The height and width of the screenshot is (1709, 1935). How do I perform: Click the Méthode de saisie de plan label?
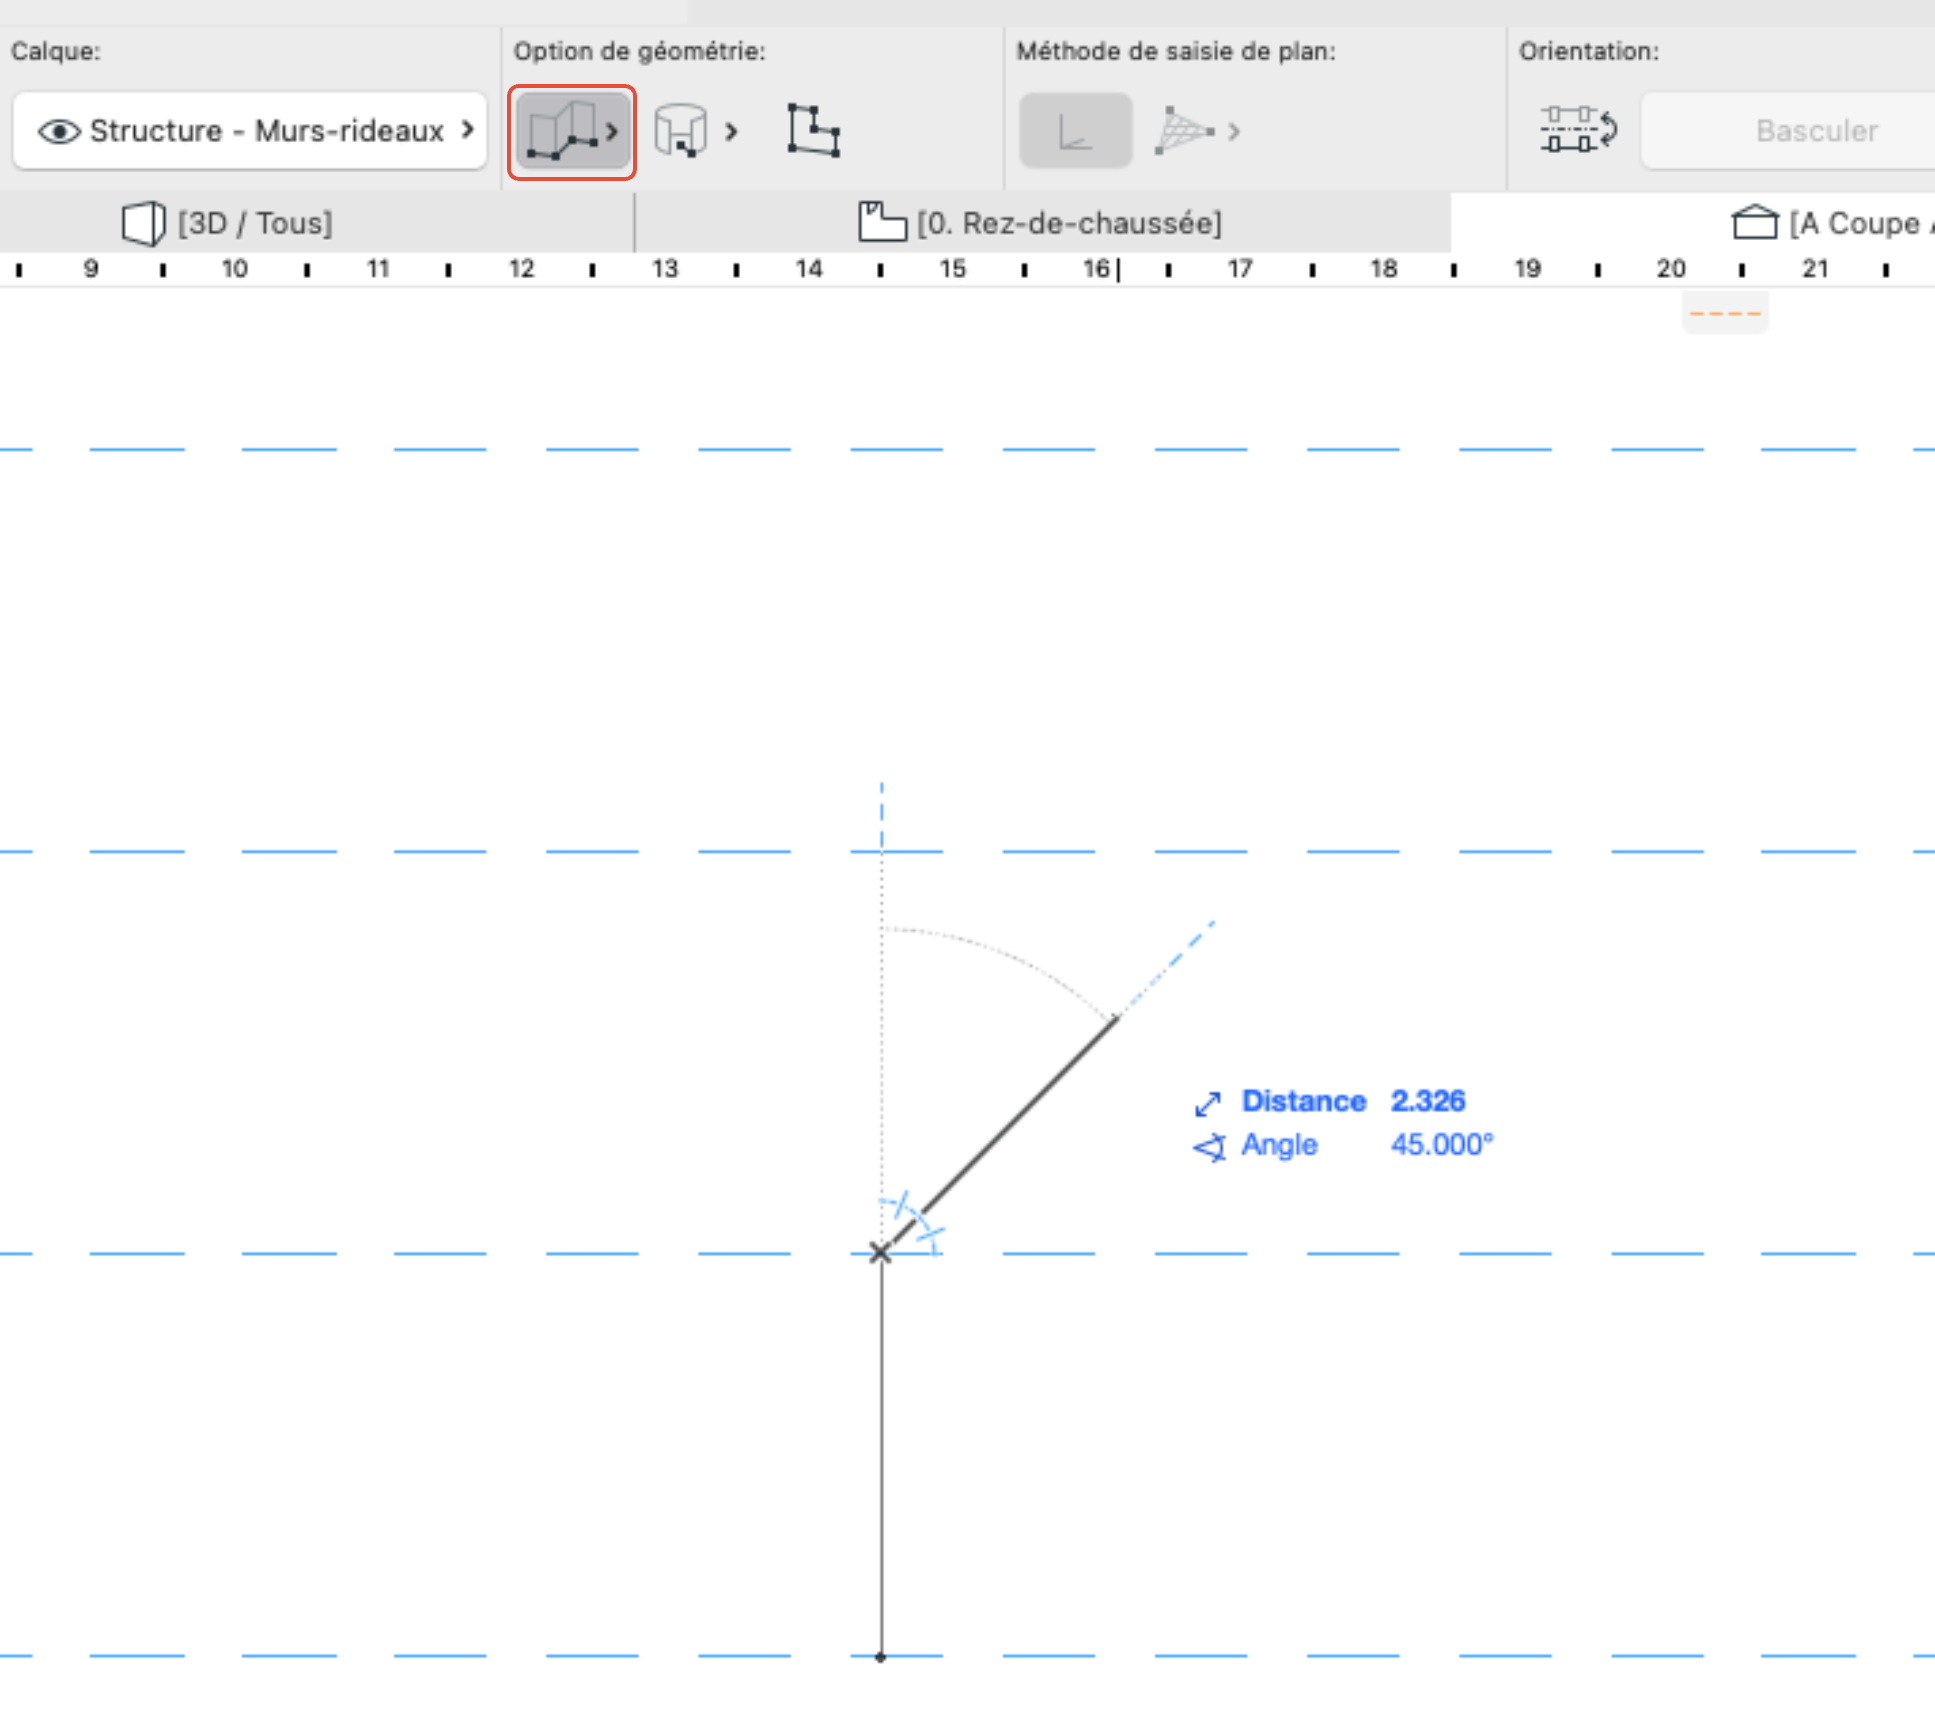pyautogui.click(x=1176, y=51)
